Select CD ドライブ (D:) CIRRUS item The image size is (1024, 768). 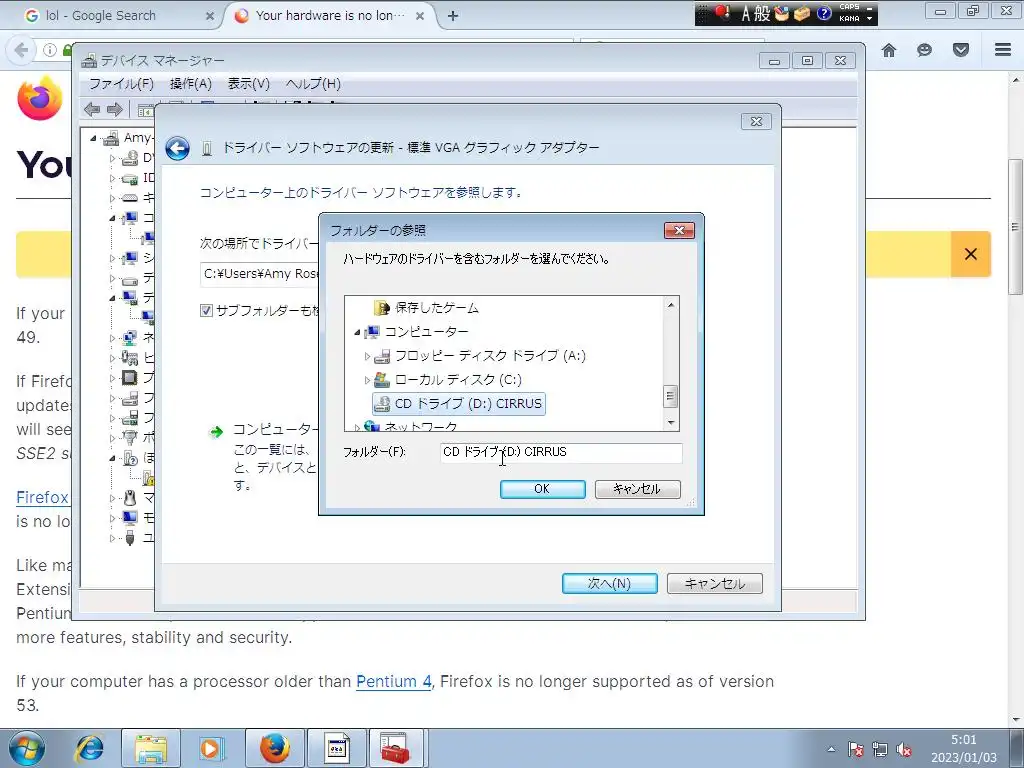(458, 404)
